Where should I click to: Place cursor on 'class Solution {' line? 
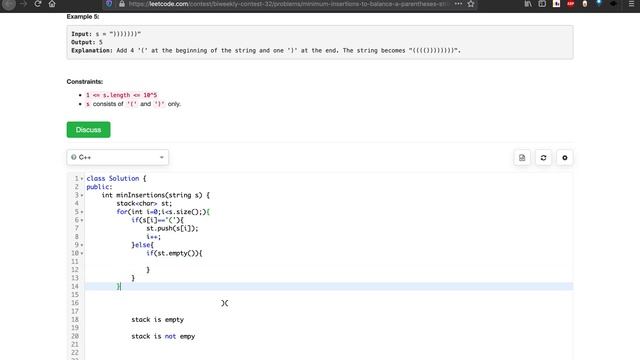point(116,178)
